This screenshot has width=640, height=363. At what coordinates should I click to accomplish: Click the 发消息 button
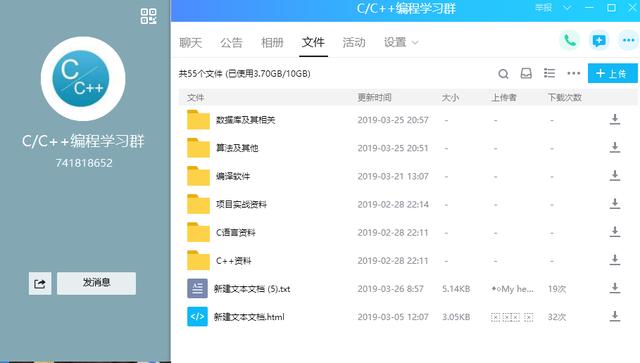click(96, 283)
